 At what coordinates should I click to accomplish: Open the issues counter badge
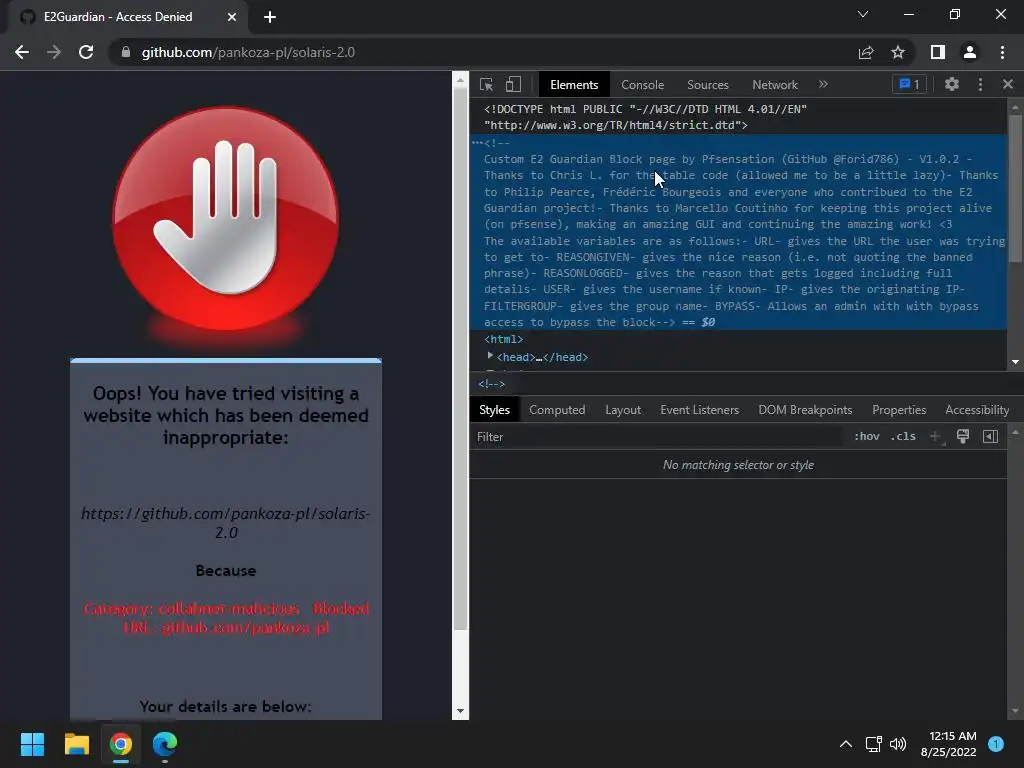pyautogui.click(x=909, y=84)
